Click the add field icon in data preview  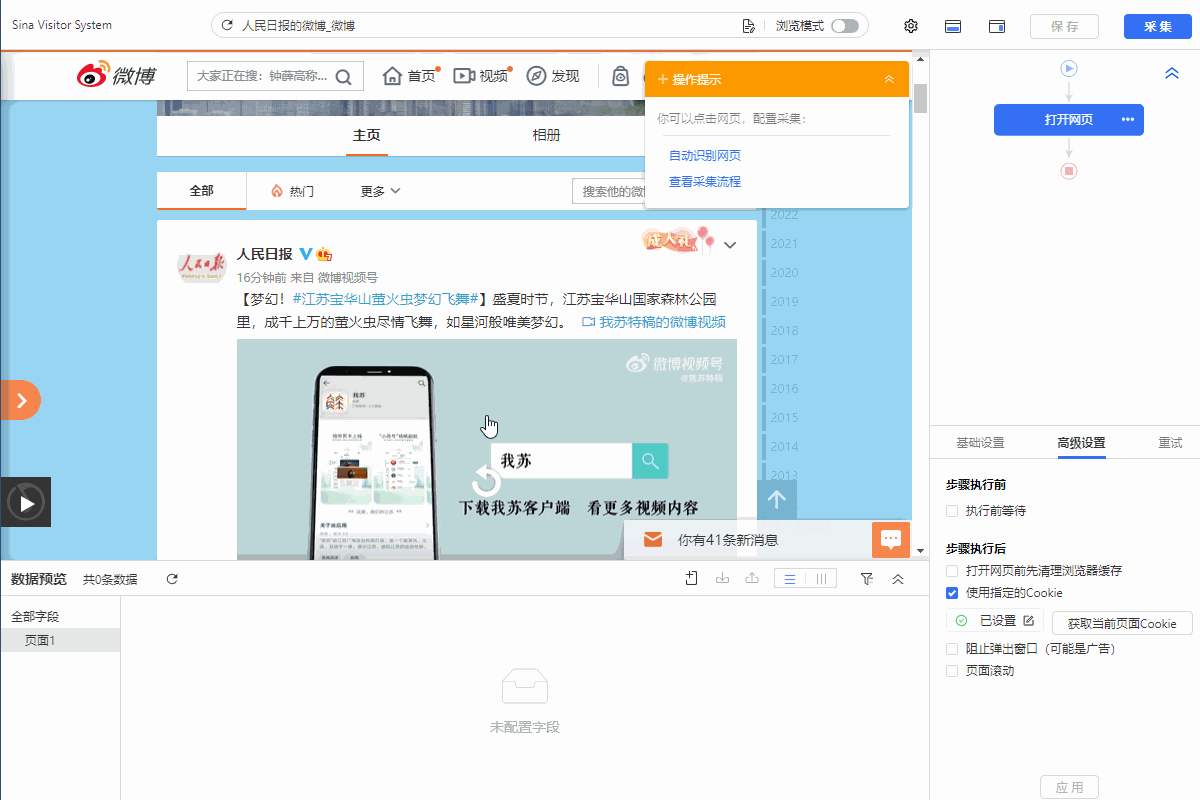[x=691, y=579]
